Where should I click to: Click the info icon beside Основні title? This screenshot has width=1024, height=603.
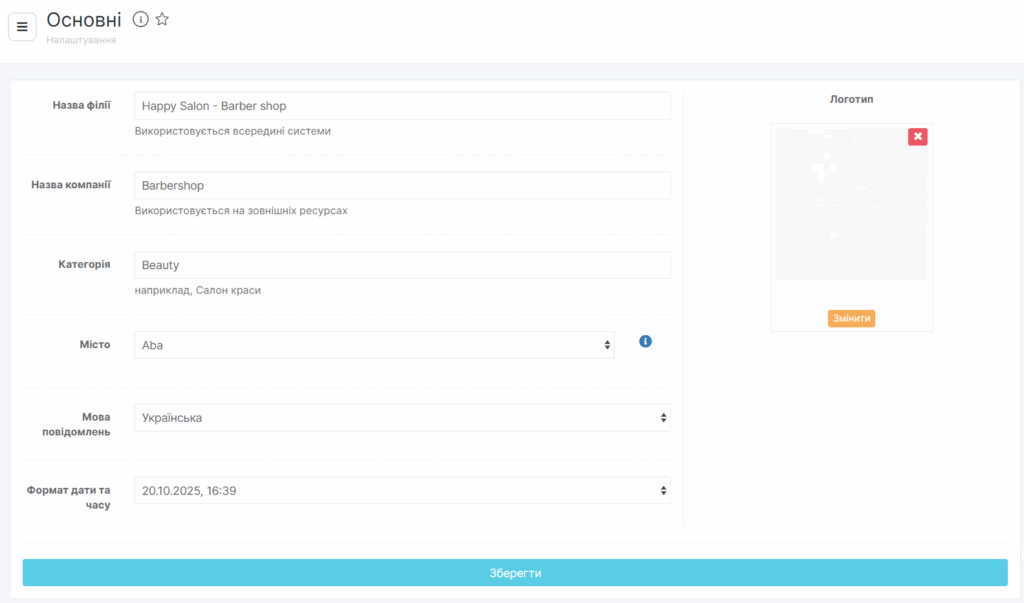pyautogui.click(x=141, y=19)
